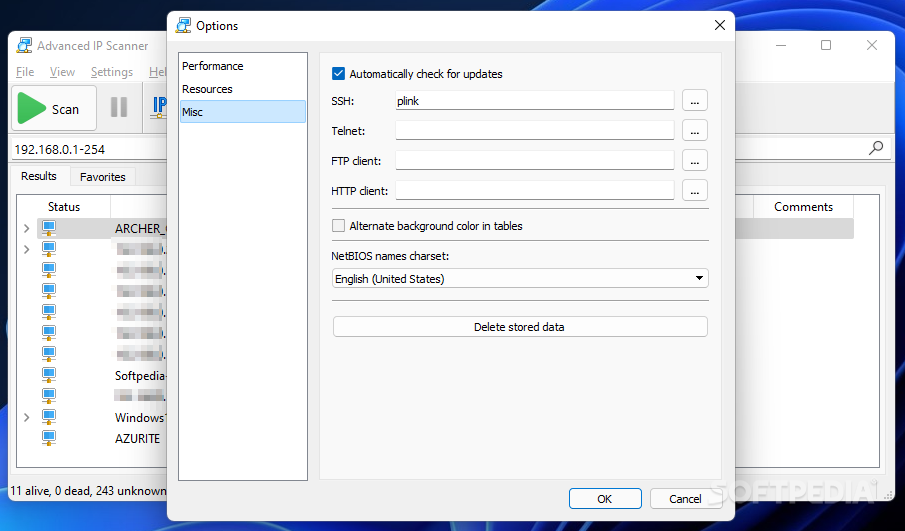Click the HTTP client input field

(534, 190)
